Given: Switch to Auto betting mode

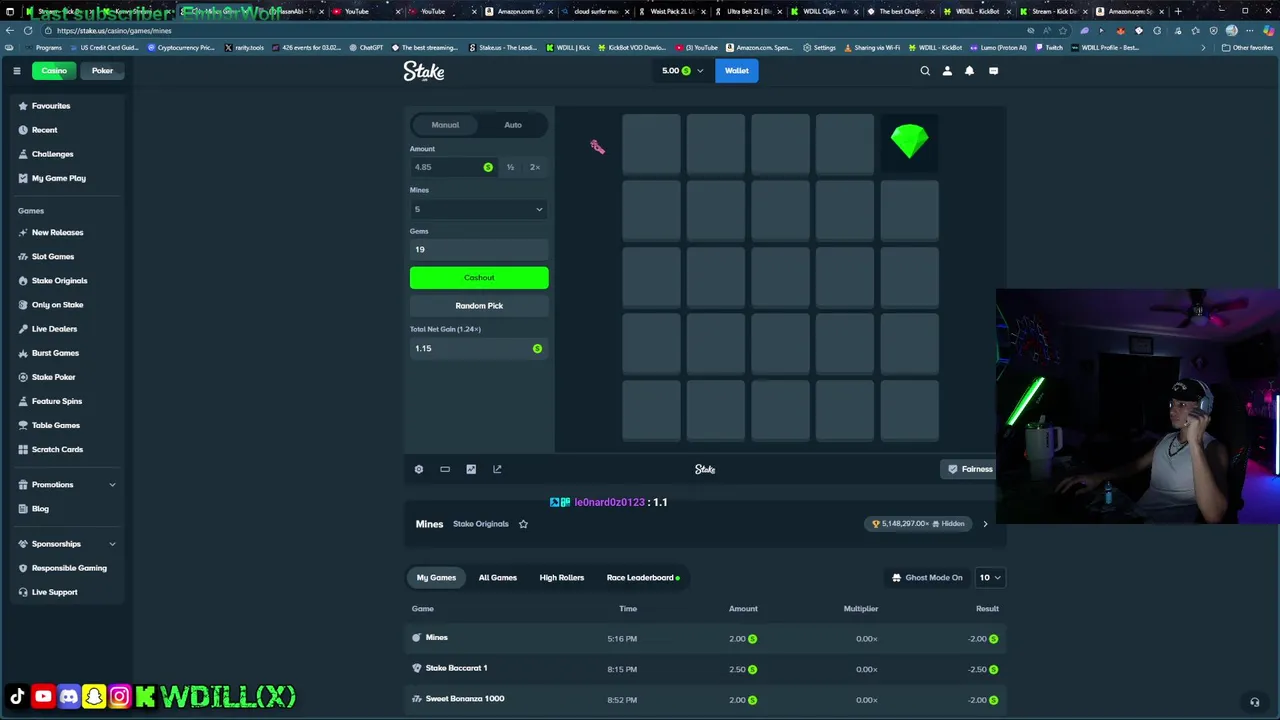Looking at the screenshot, I should pyautogui.click(x=513, y=125).
